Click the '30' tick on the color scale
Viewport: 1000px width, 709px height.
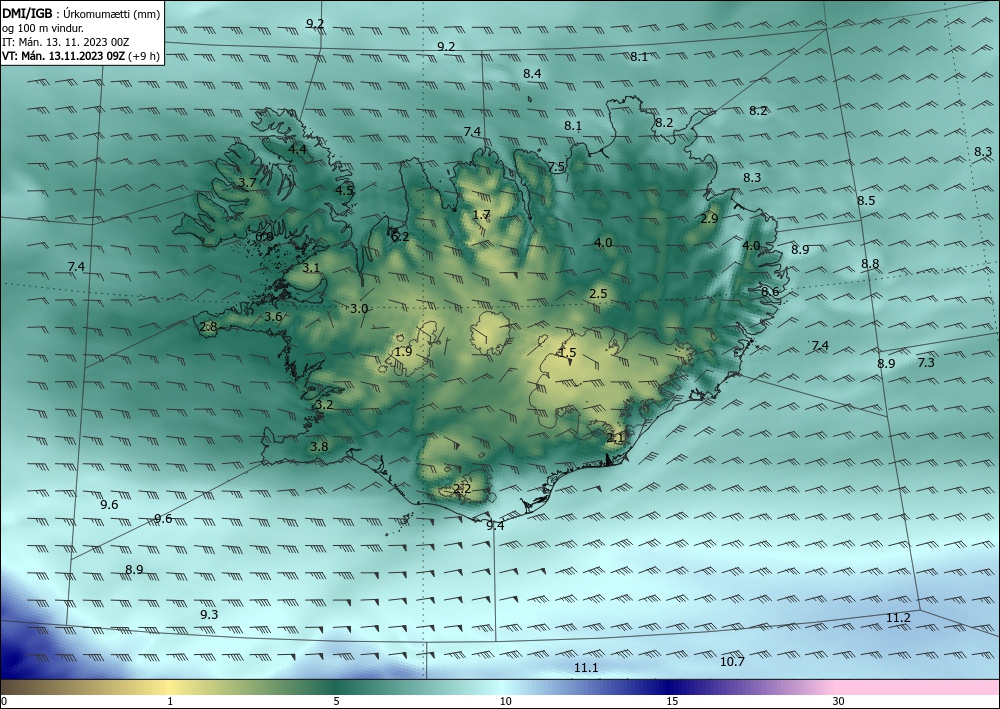point(839,701)
